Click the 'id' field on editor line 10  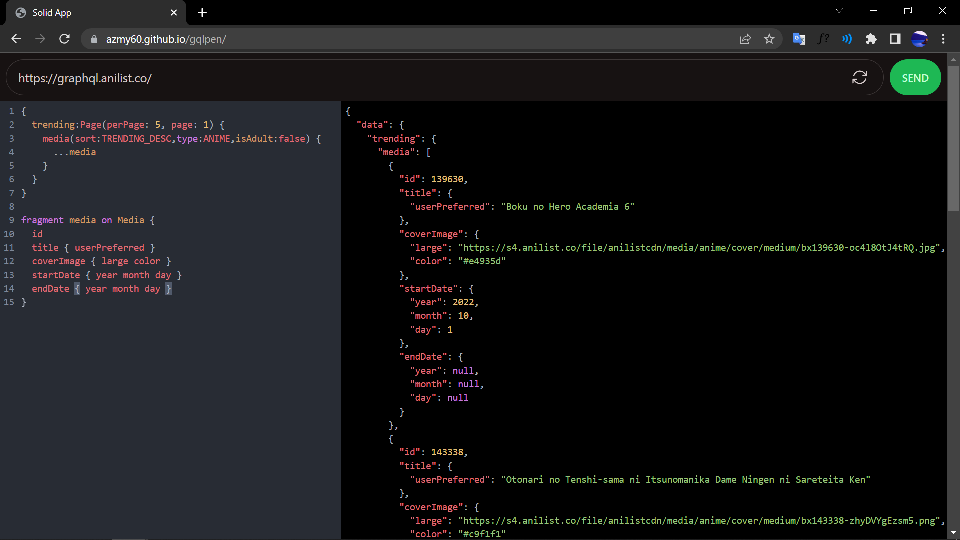pyautogui.click(x=37, y=234)
